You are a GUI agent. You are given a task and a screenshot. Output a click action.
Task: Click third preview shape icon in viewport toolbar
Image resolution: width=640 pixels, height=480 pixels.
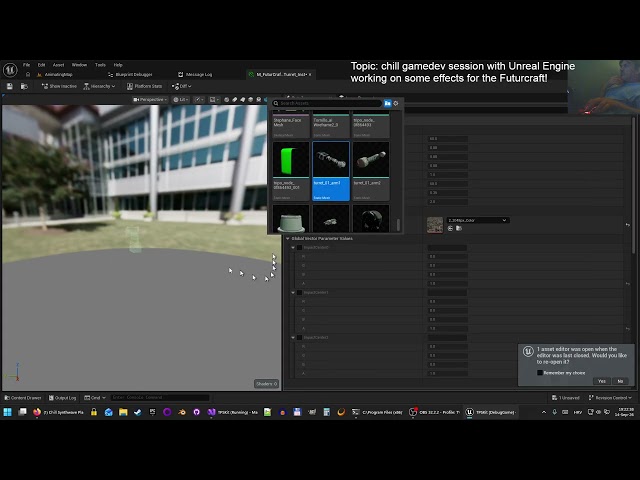[x=243, y=100]
